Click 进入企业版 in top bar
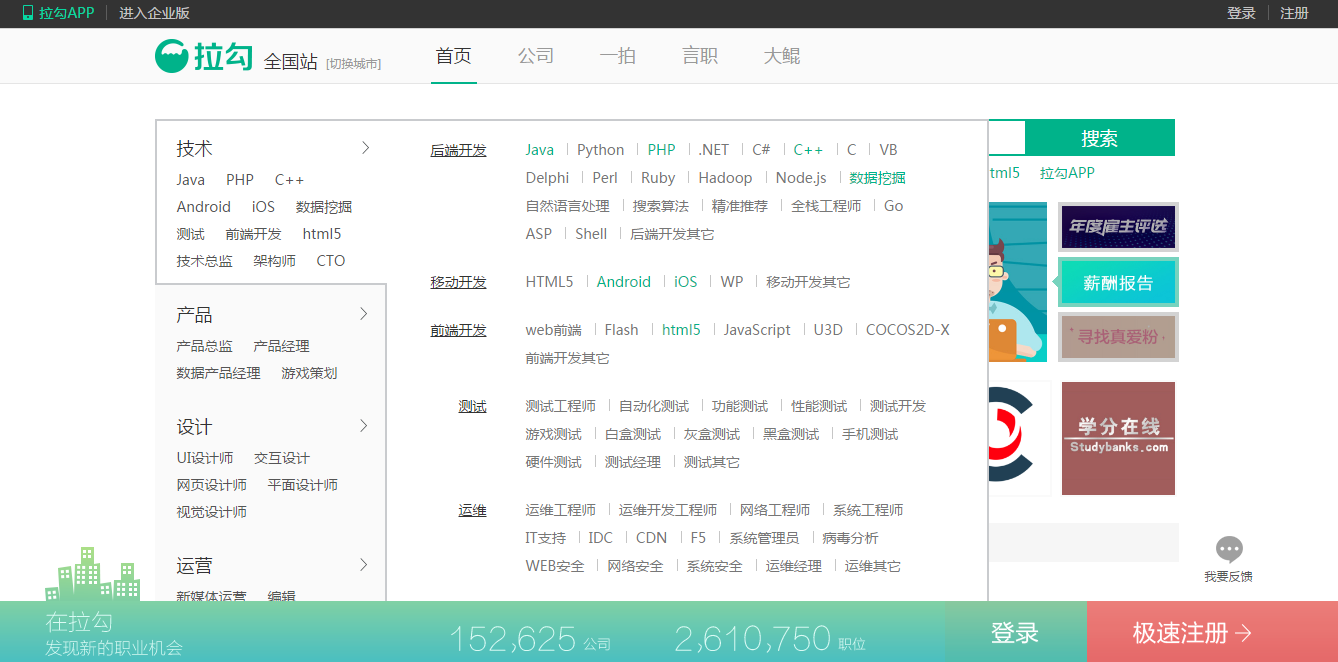This screenshot has width=1338, height=662. tap(154, 13)
